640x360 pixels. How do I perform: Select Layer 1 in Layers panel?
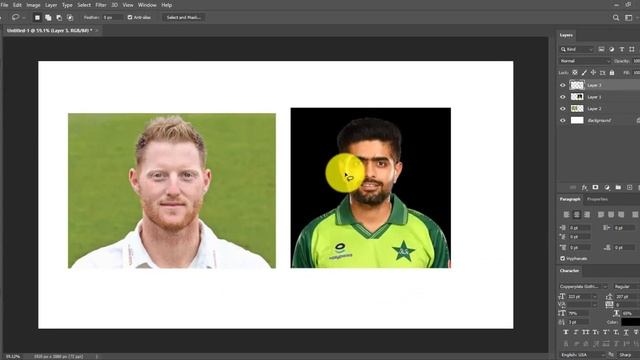pyautogui.click(x=599, y=97)
